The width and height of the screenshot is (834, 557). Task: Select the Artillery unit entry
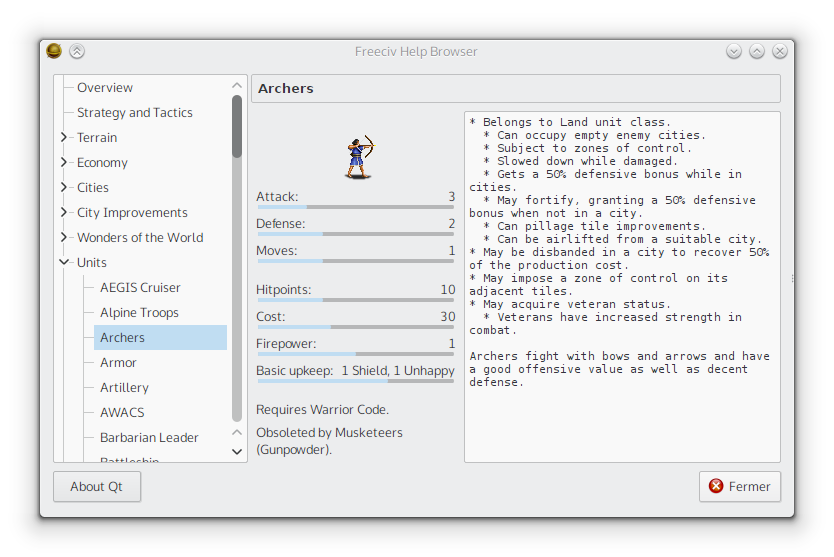click(124, 388)
